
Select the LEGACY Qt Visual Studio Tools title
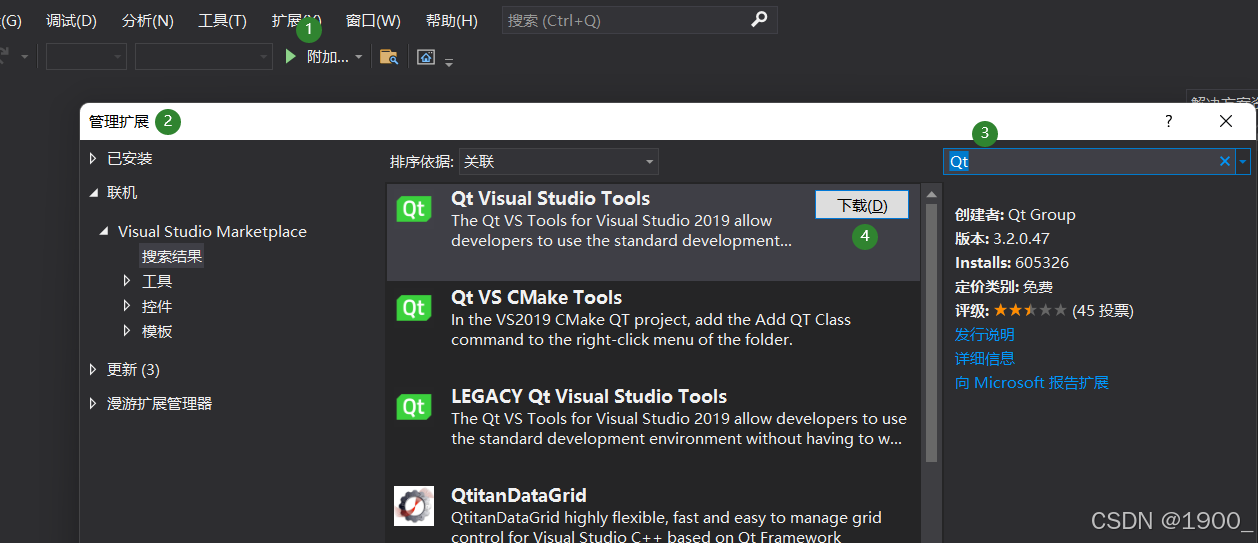pos(589,396)
